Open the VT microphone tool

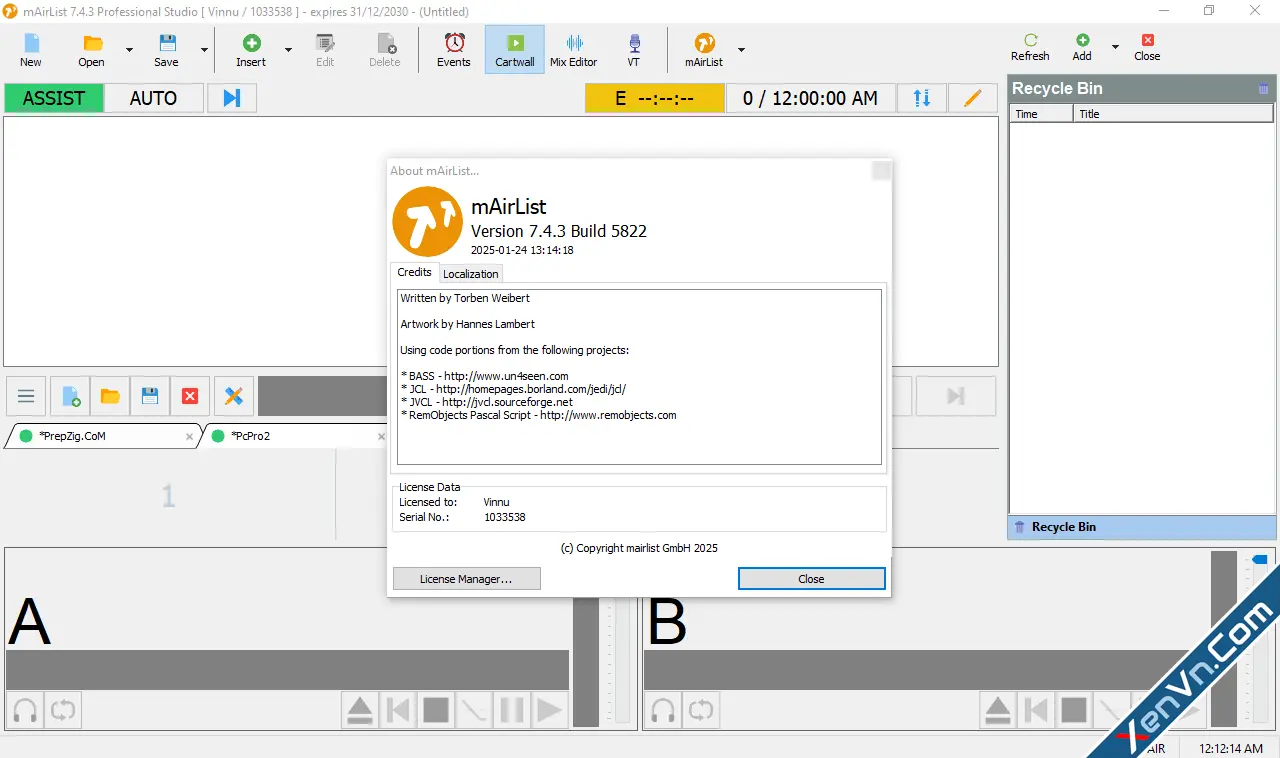[634, 49]
